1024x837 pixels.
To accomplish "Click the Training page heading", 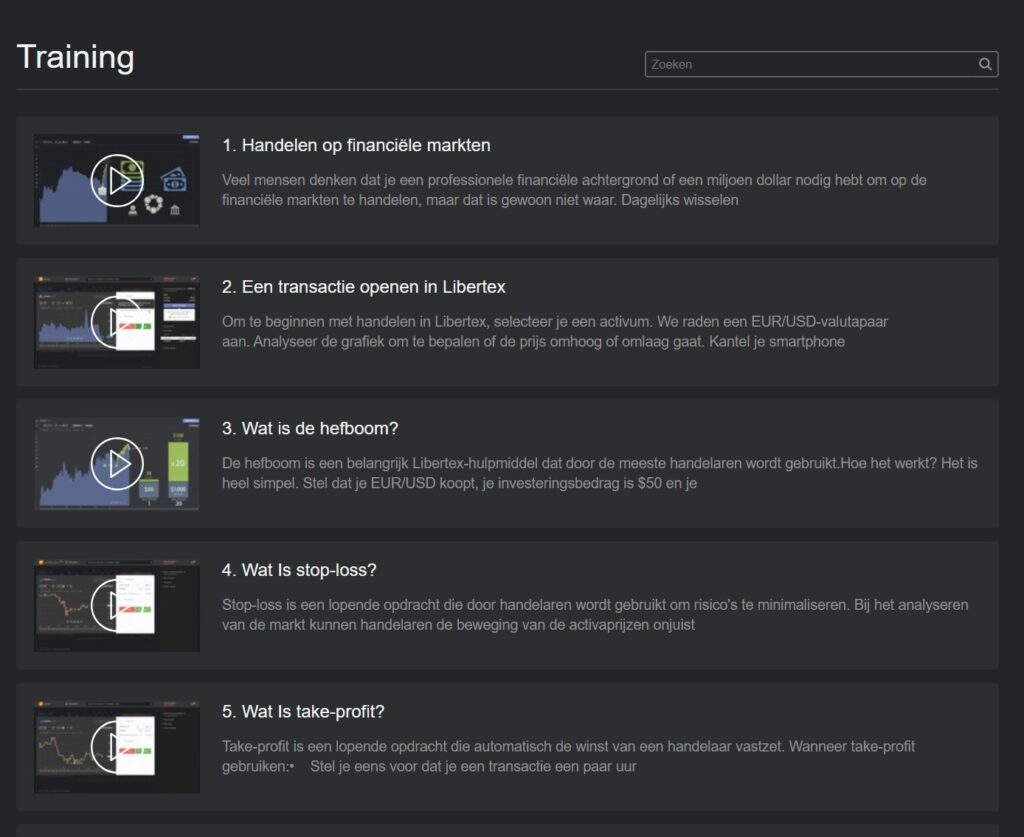I will 75,57.
